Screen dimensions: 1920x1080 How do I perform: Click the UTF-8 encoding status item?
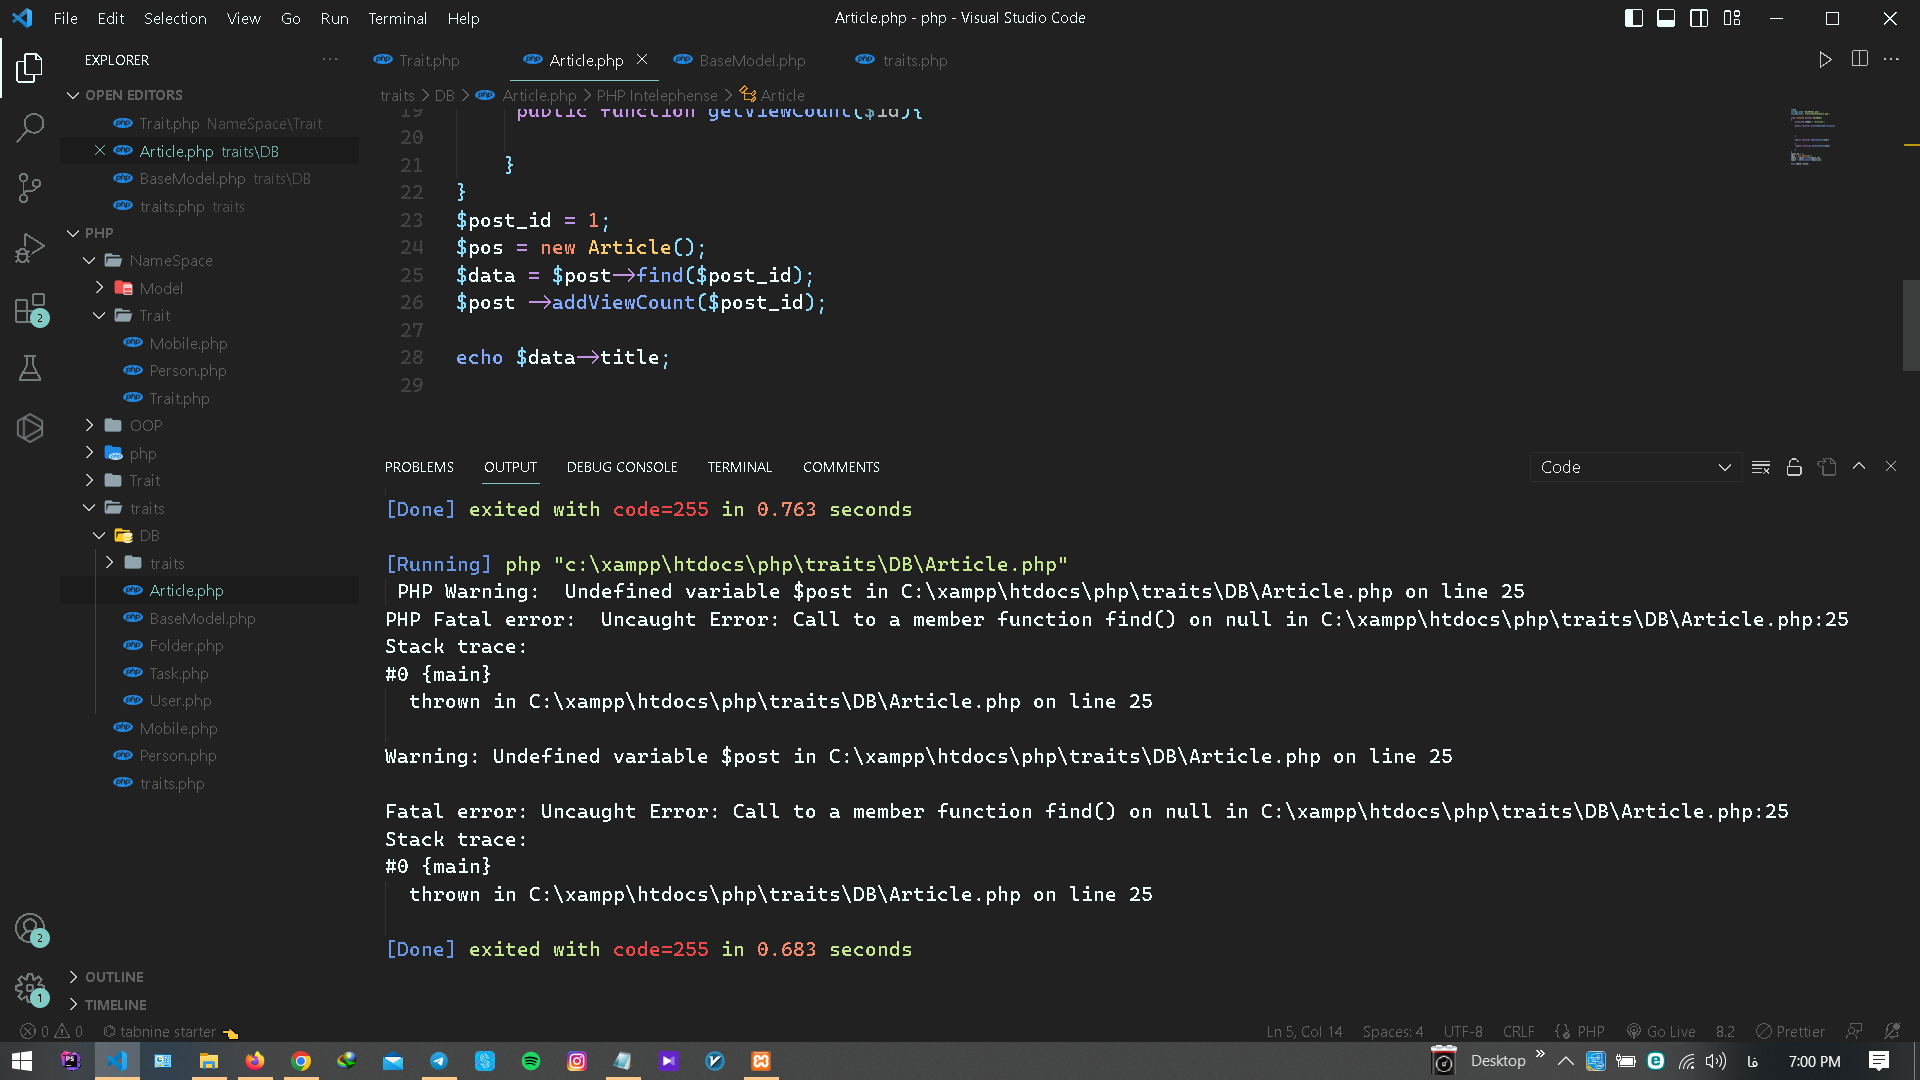1463,1031
